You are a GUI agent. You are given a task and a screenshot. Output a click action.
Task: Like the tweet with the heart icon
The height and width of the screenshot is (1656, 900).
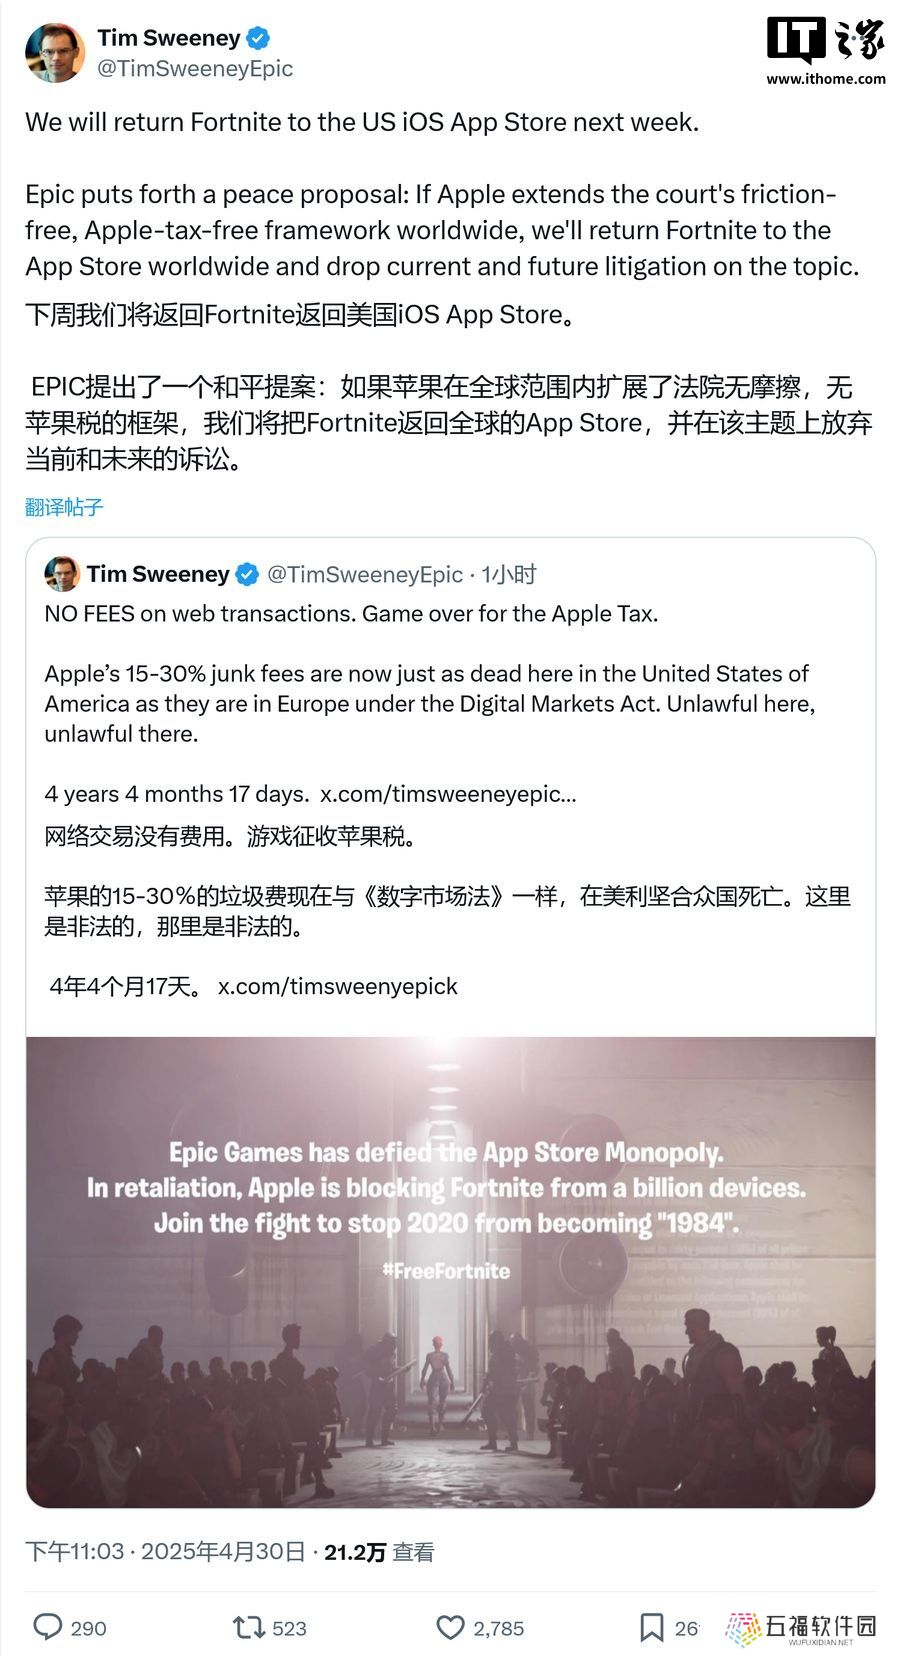coord(451,1628)
